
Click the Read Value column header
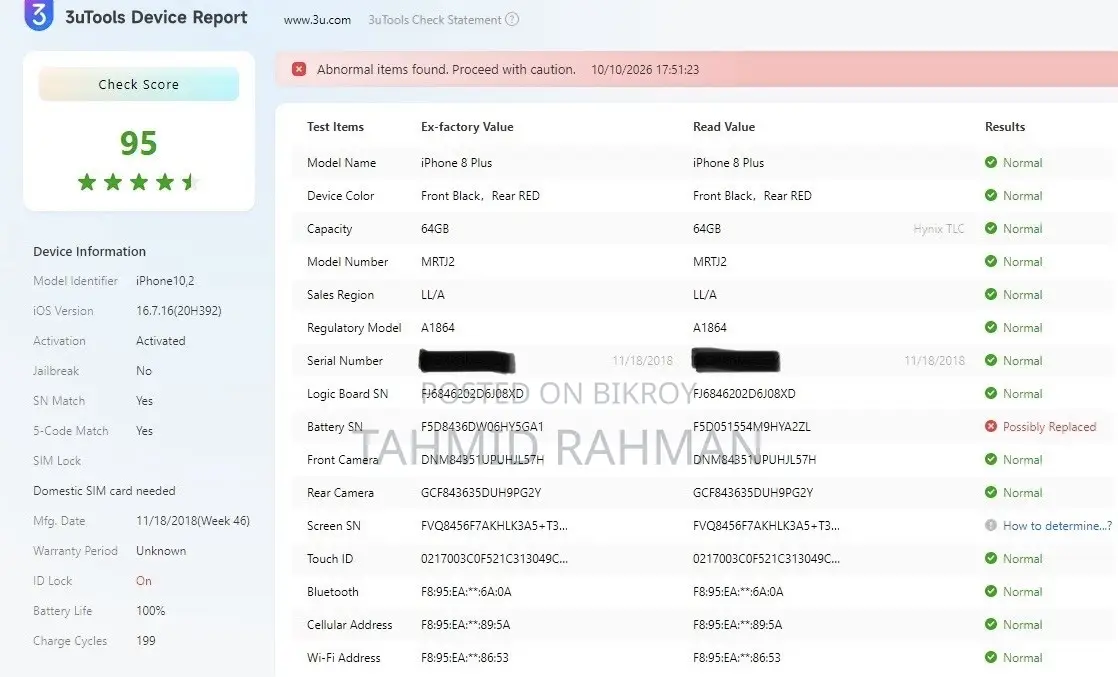click(x=724, y=126)
